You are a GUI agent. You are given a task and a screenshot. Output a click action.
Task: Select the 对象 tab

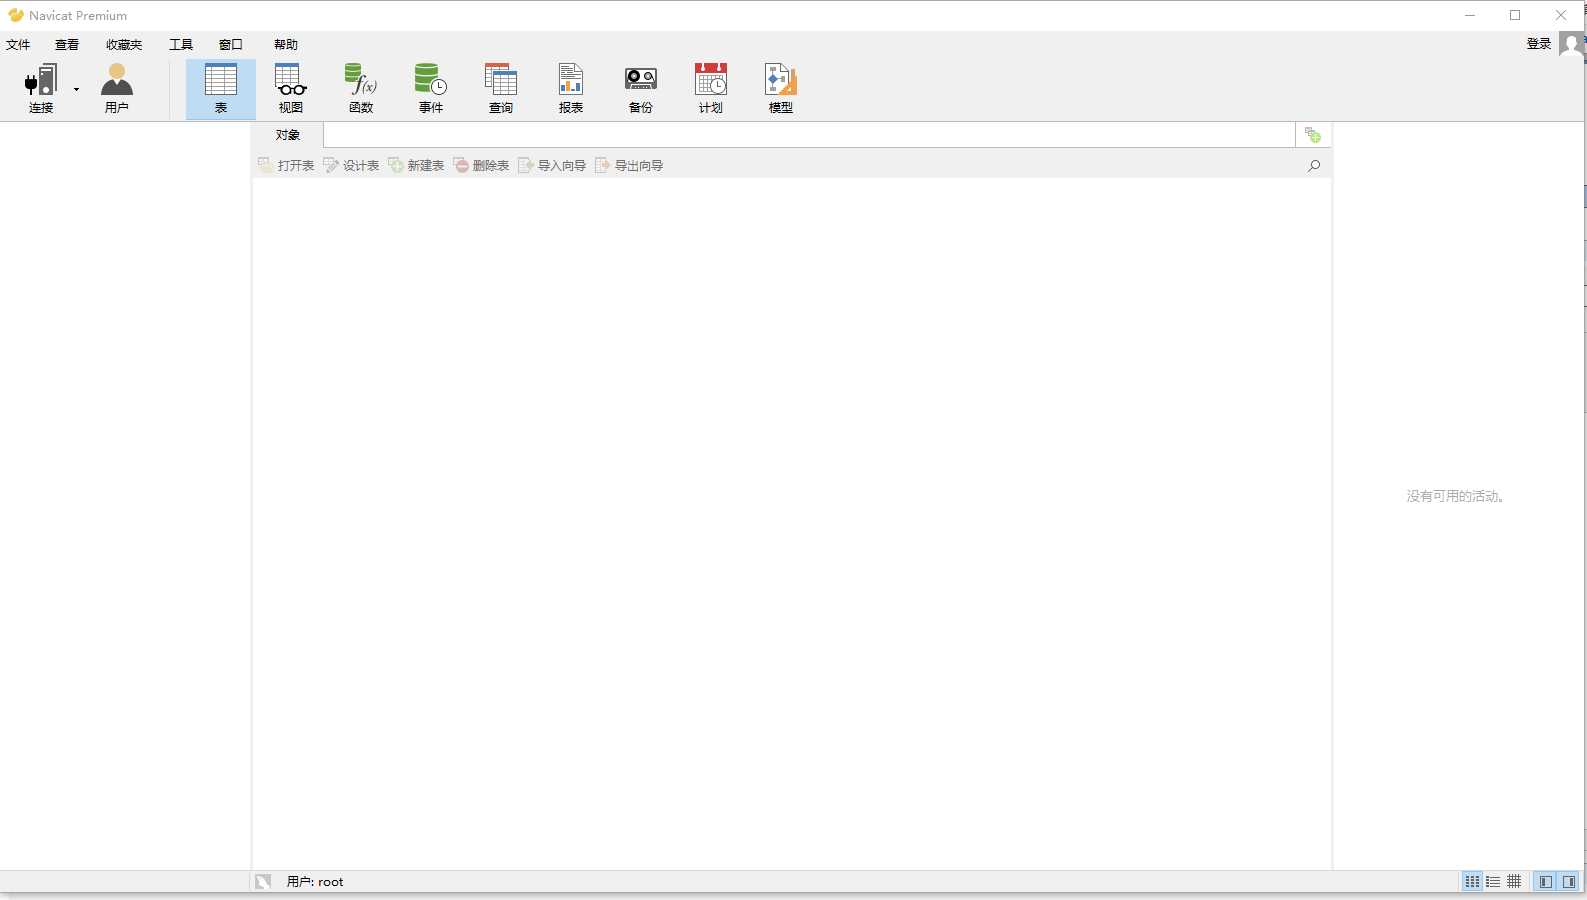pyautogui.click(x=288, y=135)
